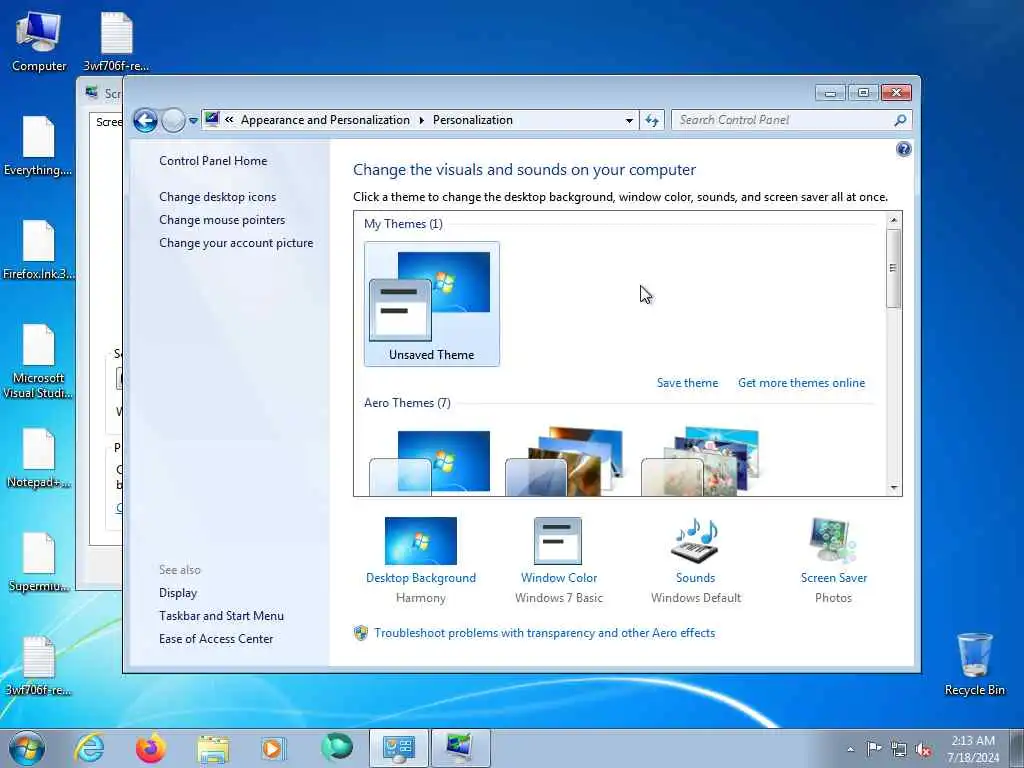The width and height of the screenshot is (1024, 768).
Task: Click the taskbar clock and date
Action: tap(972, 749)
